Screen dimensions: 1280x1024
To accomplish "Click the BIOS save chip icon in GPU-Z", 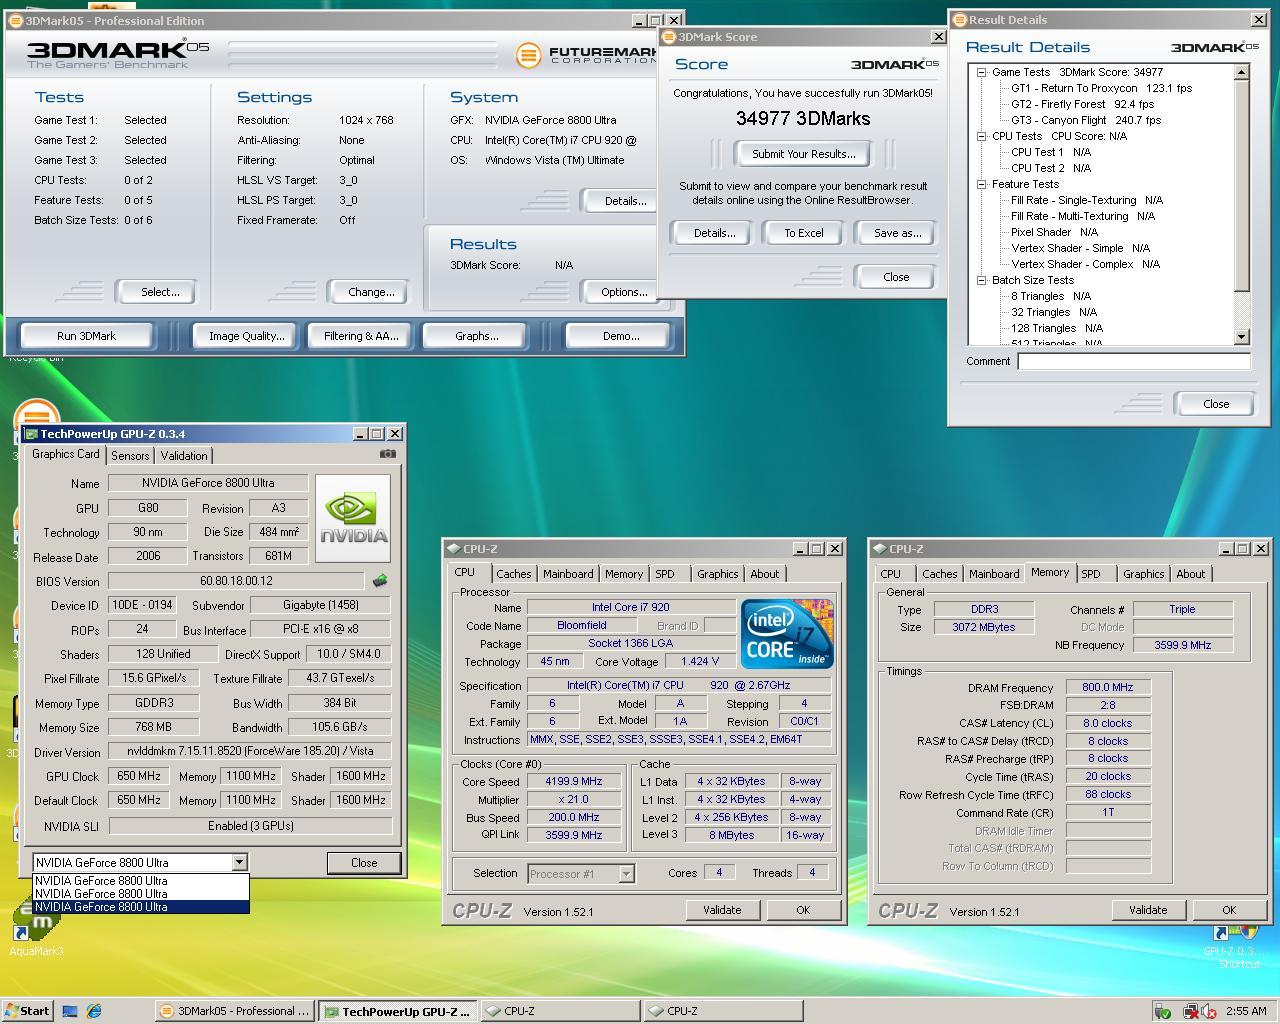I will (380, 580).
